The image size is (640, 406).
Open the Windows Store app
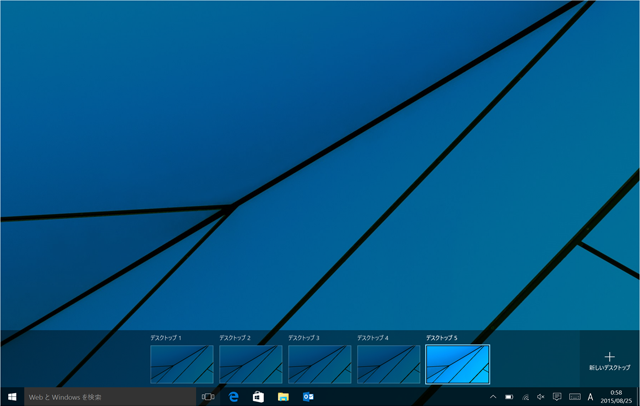[x=258, y=397]
